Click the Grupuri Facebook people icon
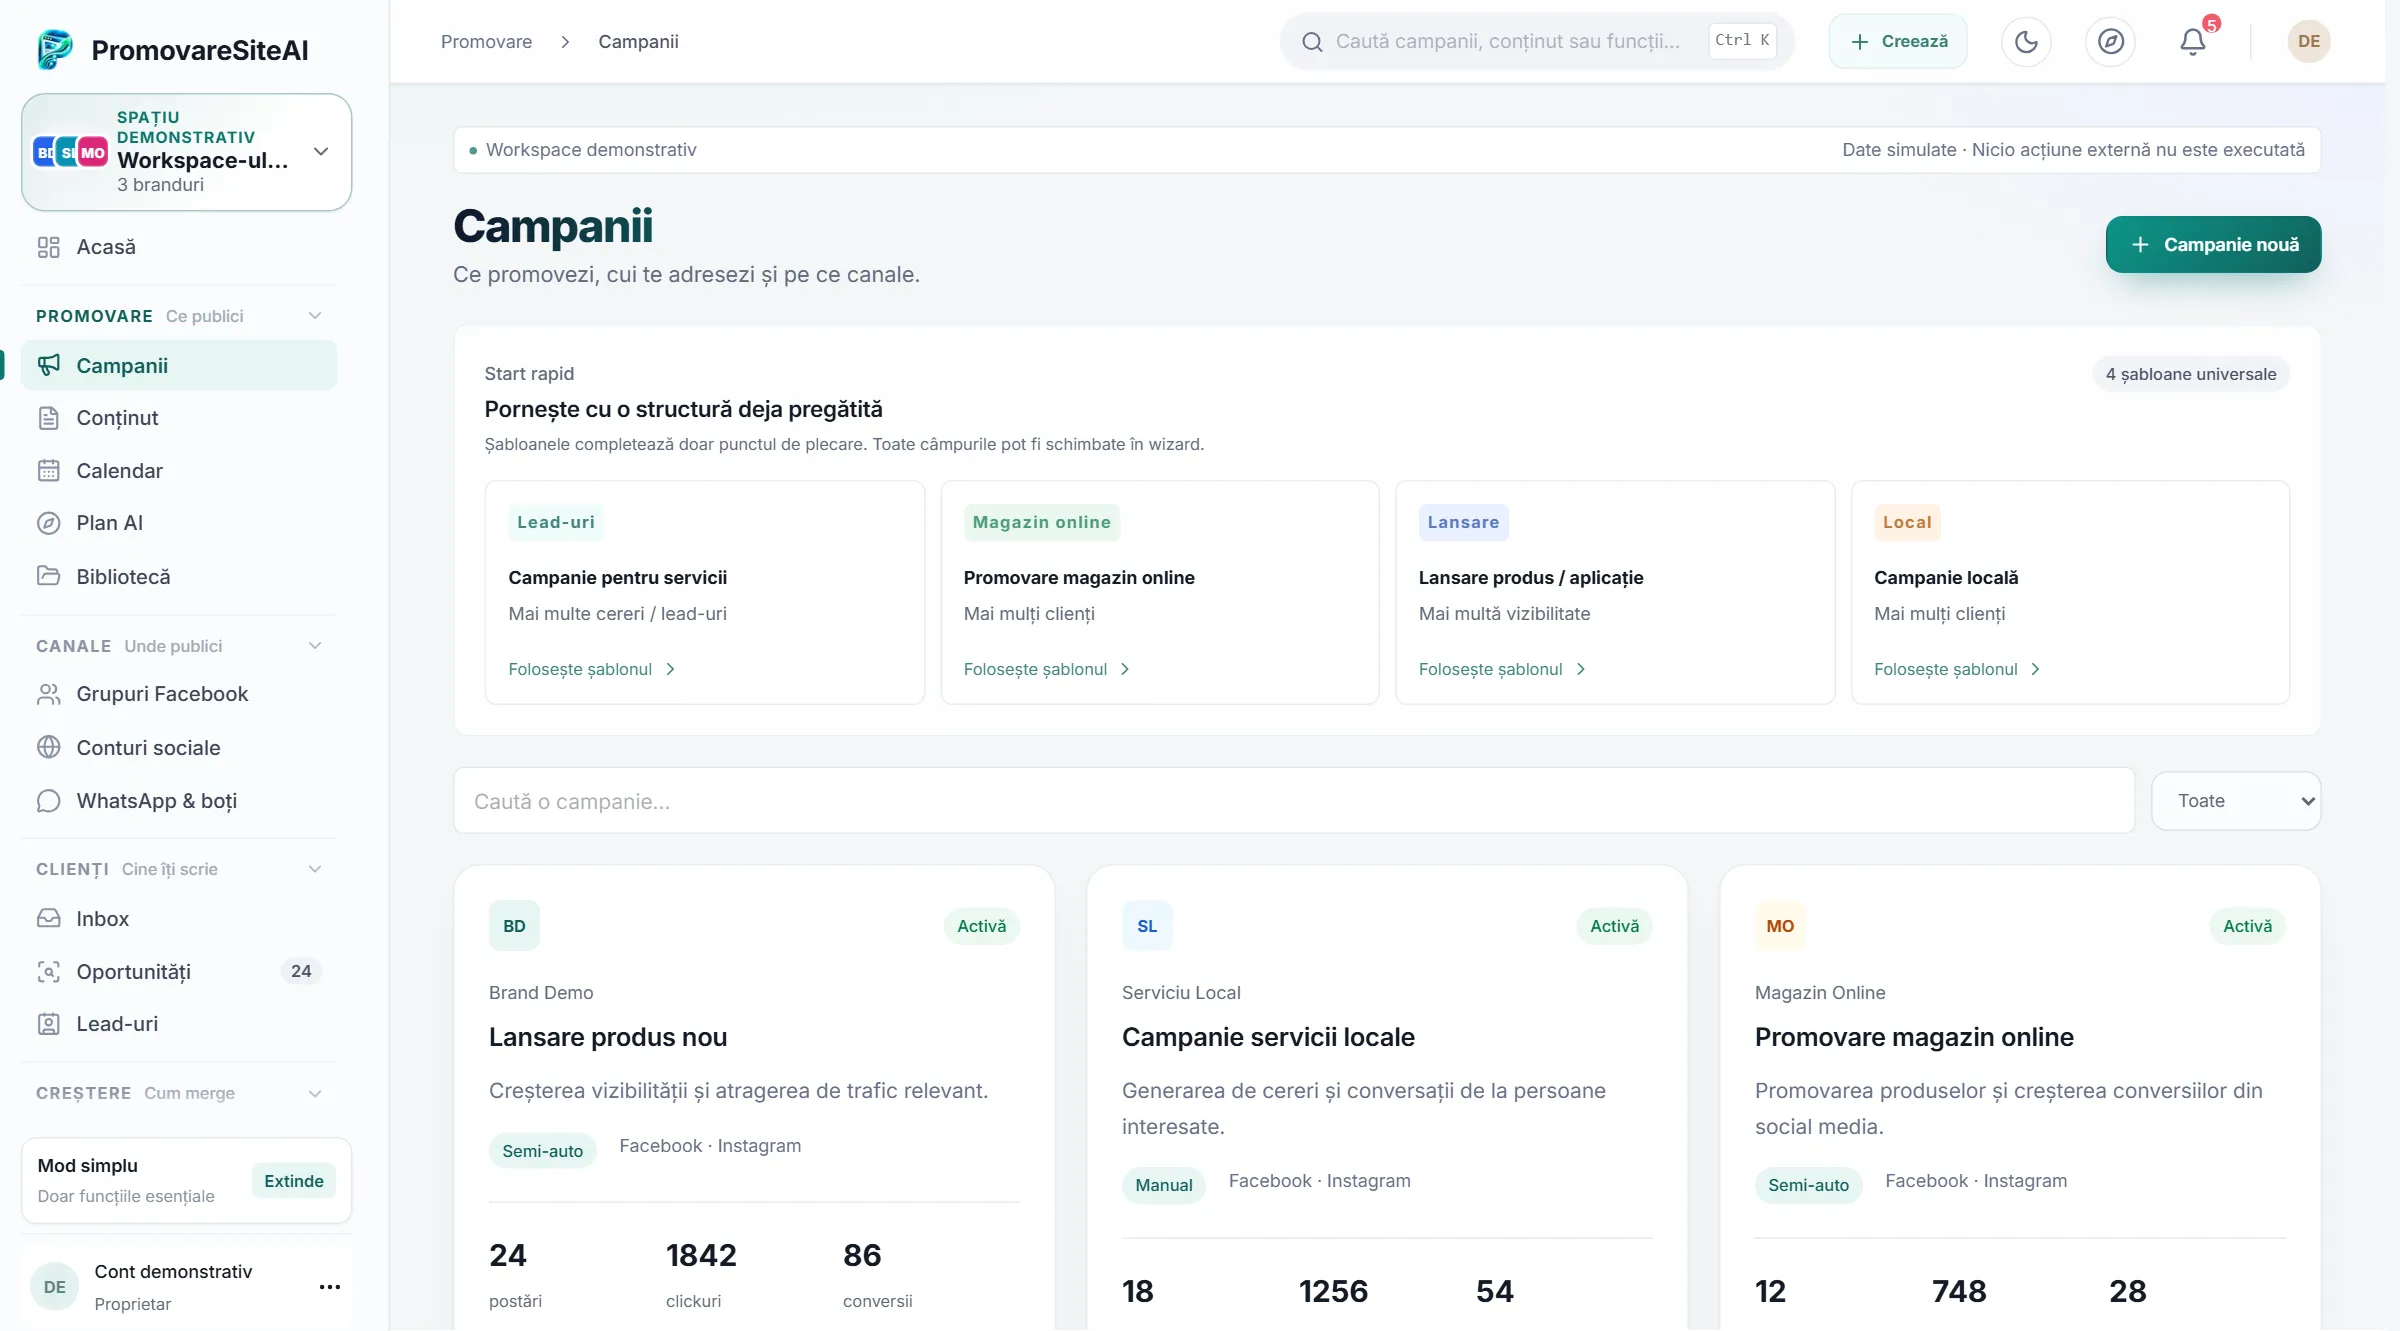This screenshot has width=2400, height=1331. pyautogui.click(x=48, y=694)
